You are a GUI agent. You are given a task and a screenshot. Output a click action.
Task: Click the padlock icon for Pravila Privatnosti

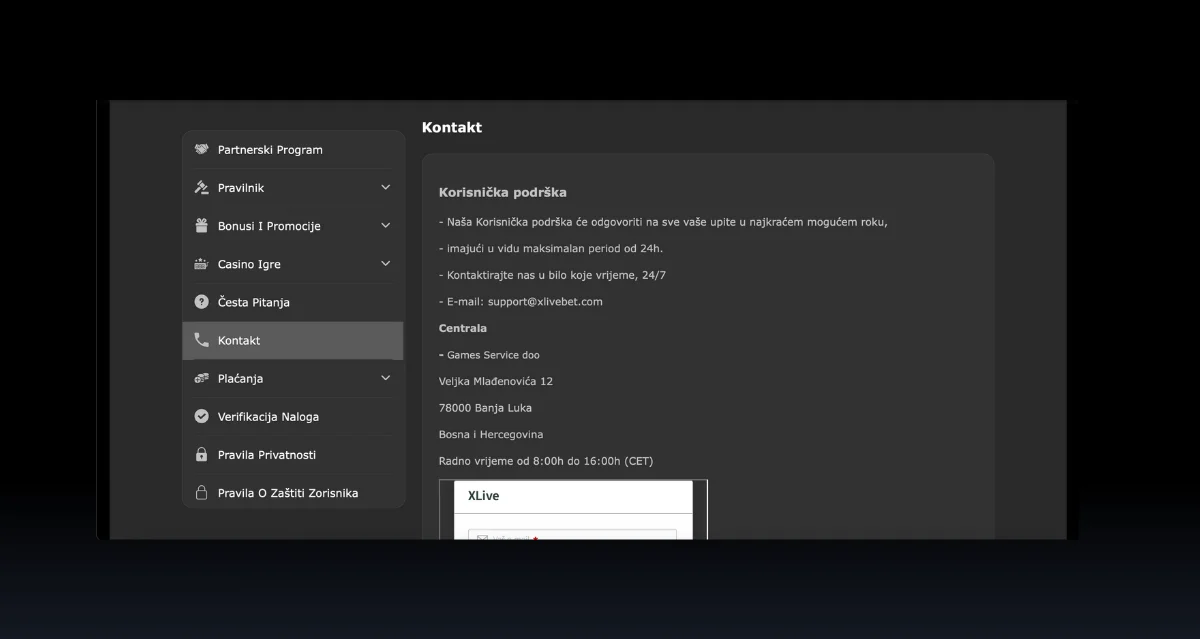pos(201,454)
